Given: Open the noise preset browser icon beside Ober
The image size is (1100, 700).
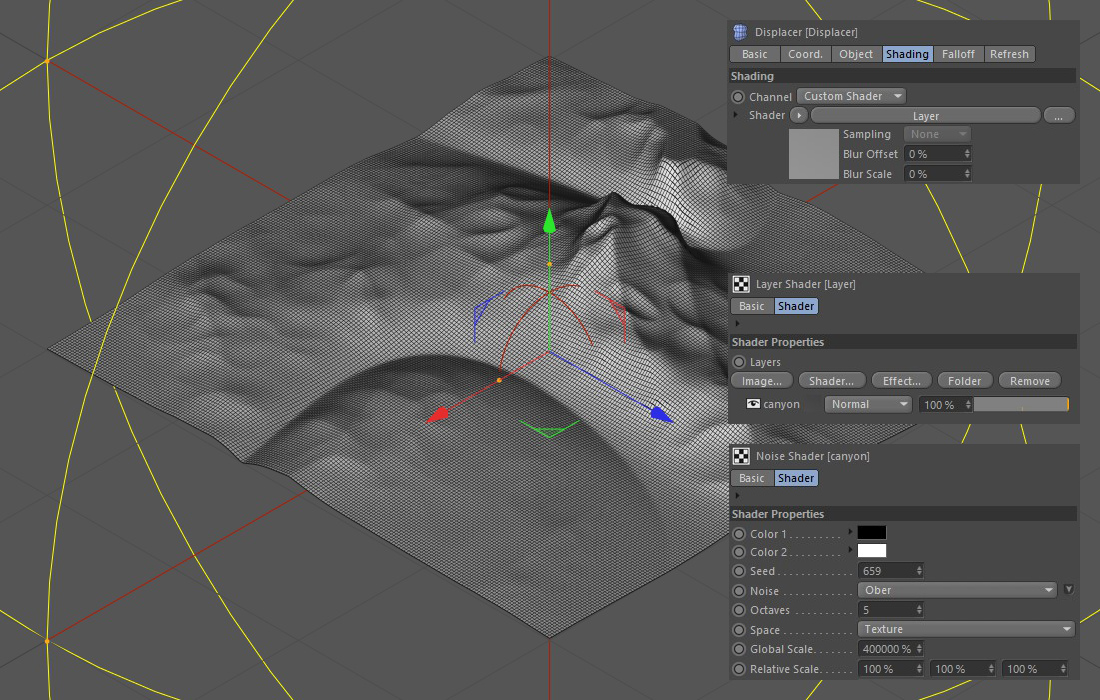Looking at the screenshot, I should click(1068, 590).
